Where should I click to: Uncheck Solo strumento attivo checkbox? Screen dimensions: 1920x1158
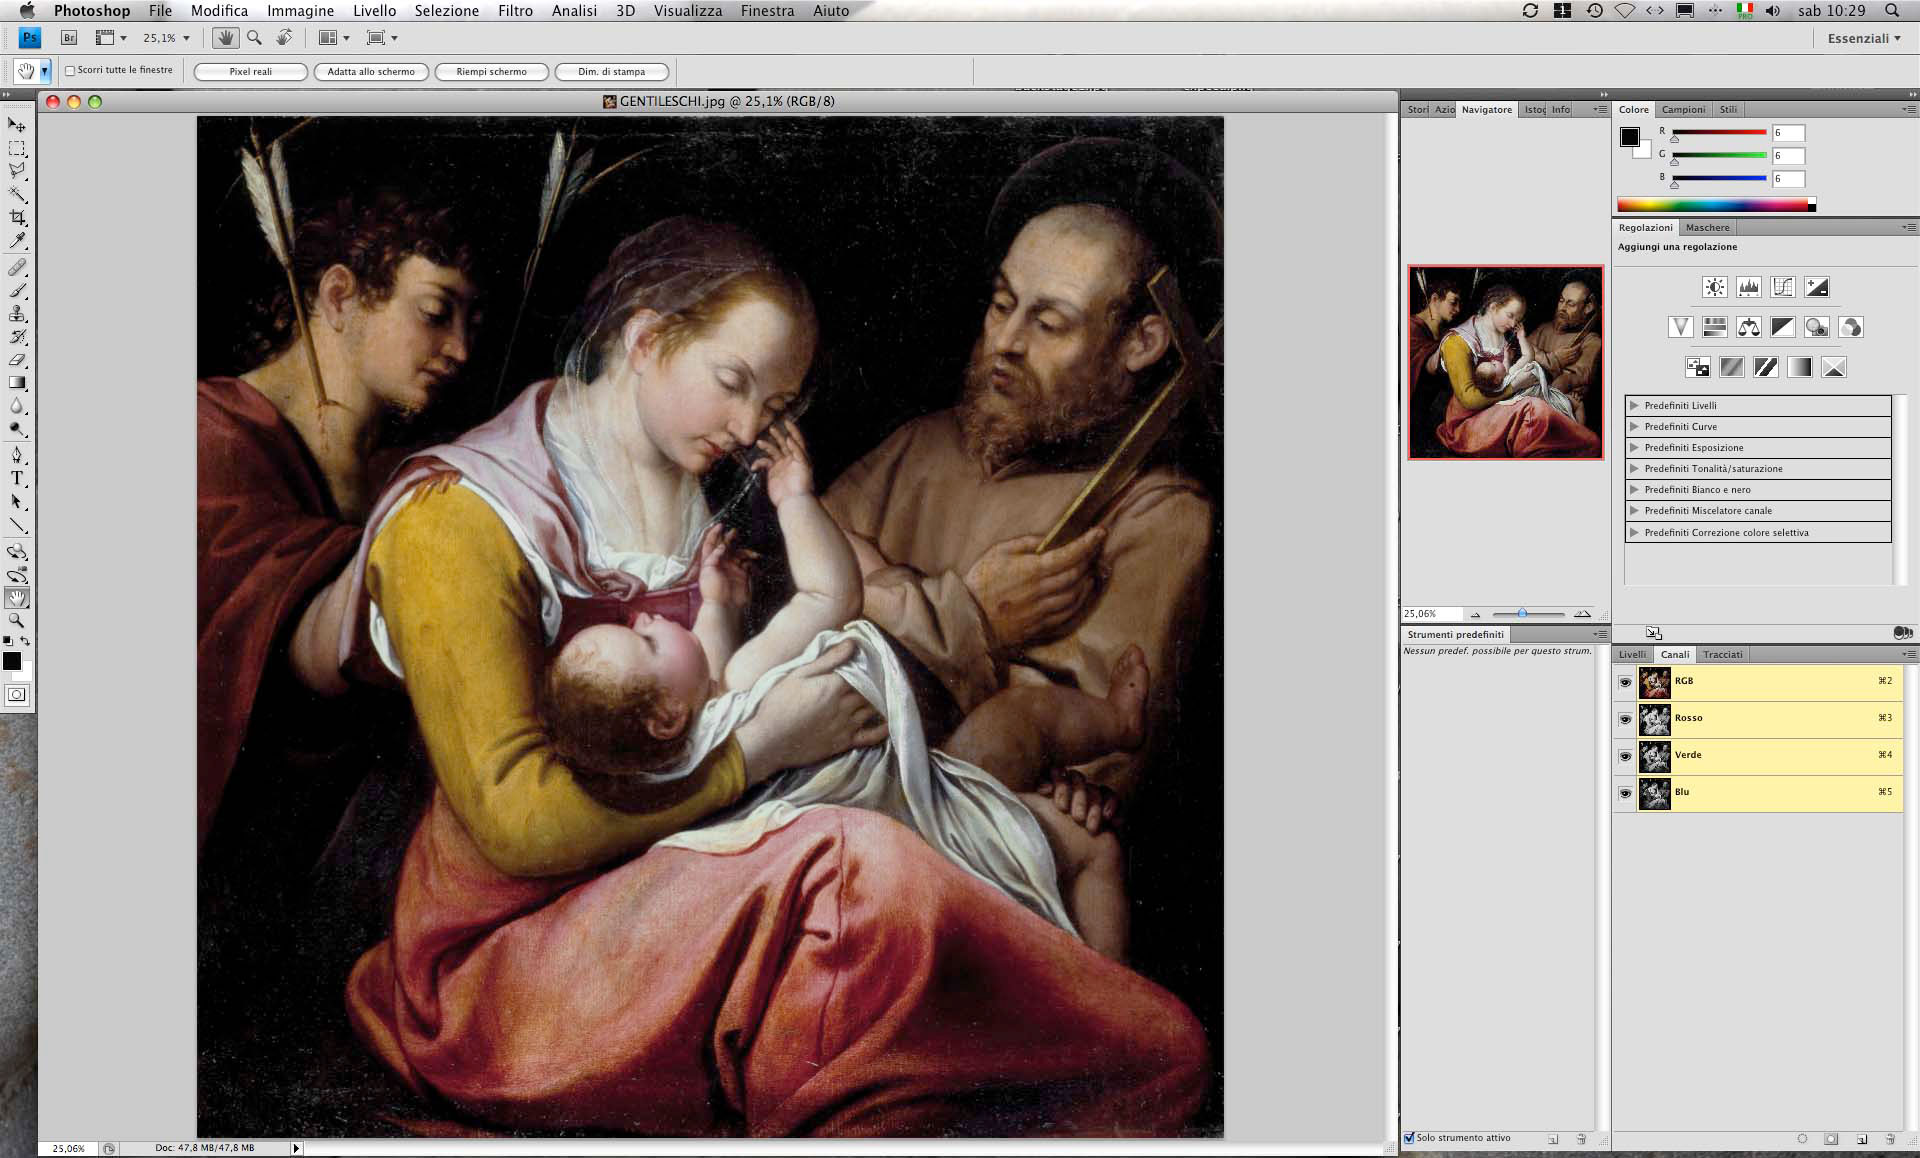(1409, 1138)
